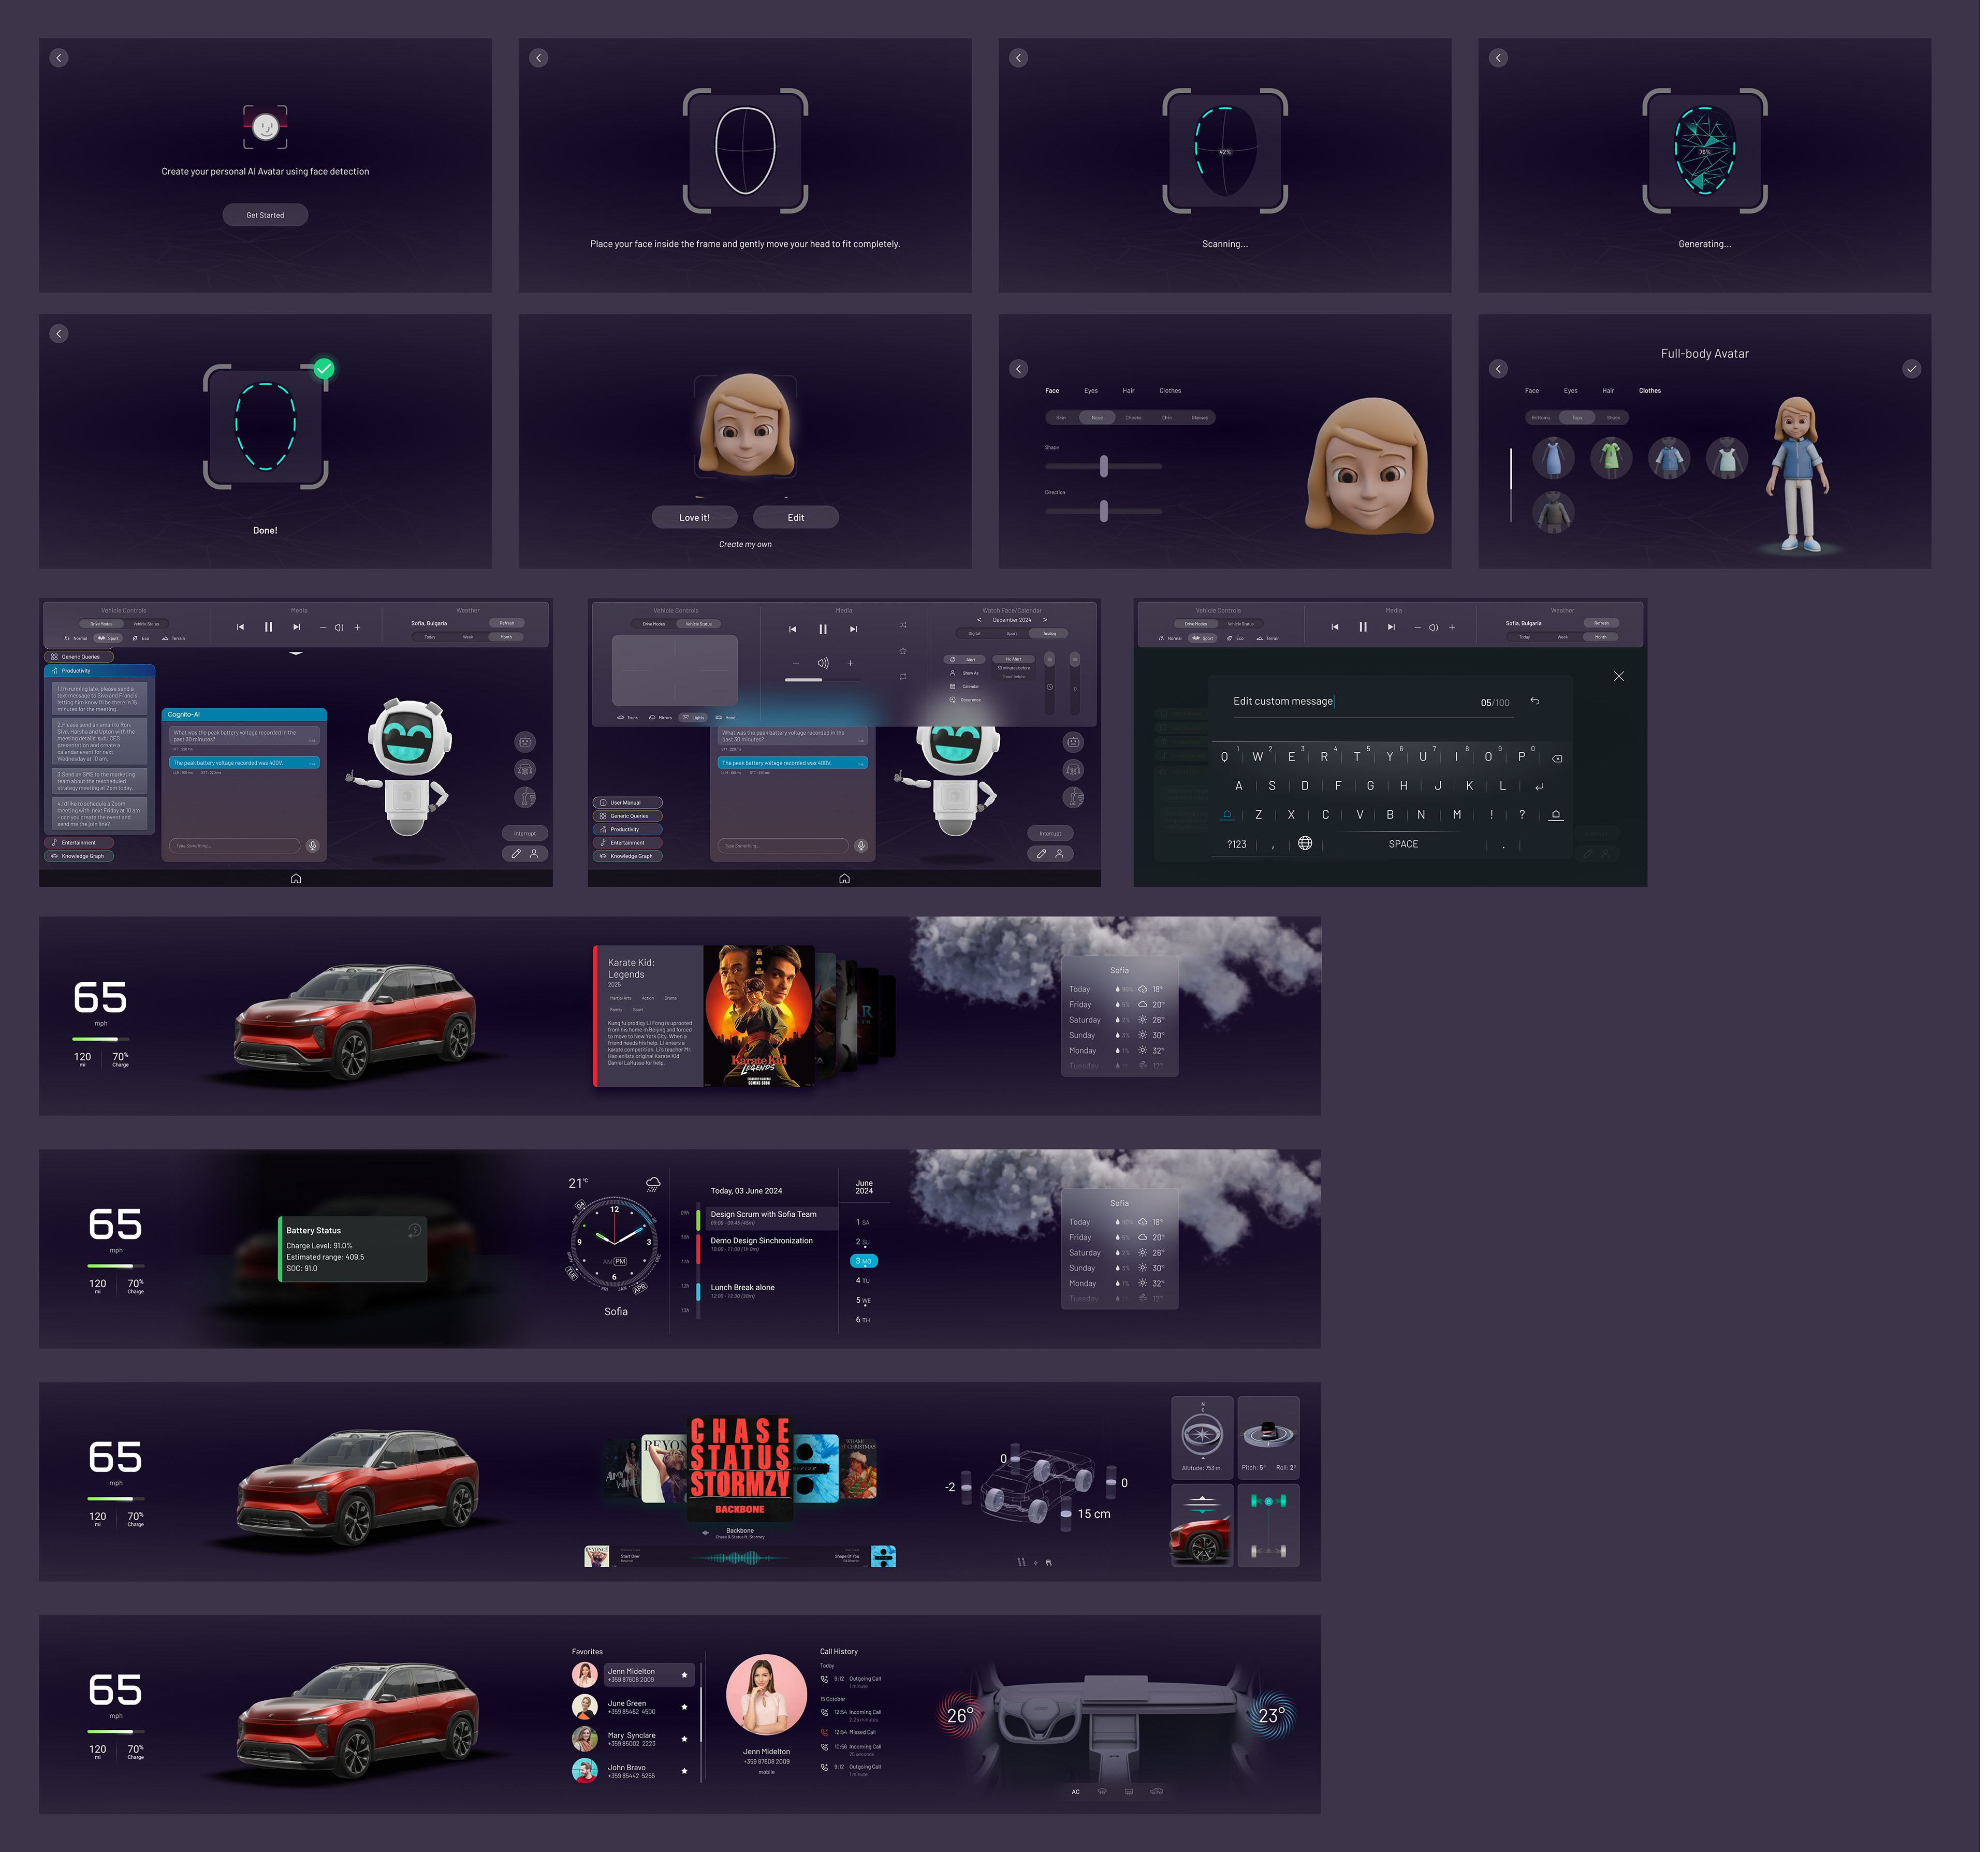Tap the globe language key on keyboard
The height and width of the screenshot is (1852, 1988).
[1305, 844]
